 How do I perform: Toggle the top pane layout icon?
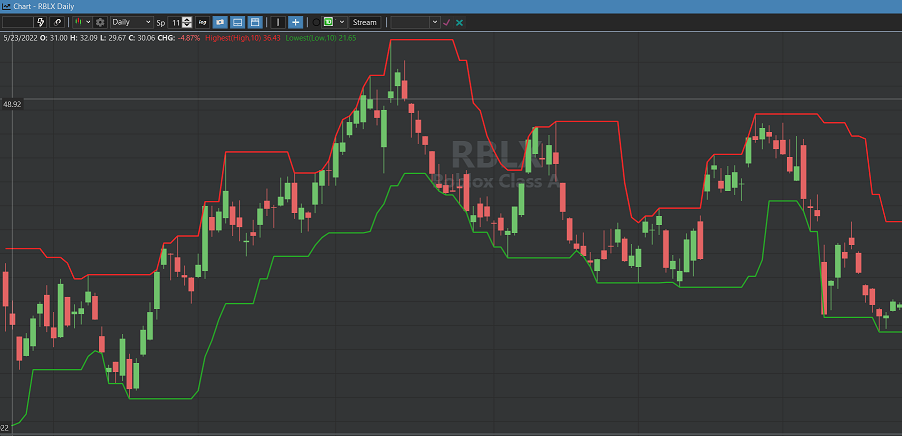tap(255, 22)
